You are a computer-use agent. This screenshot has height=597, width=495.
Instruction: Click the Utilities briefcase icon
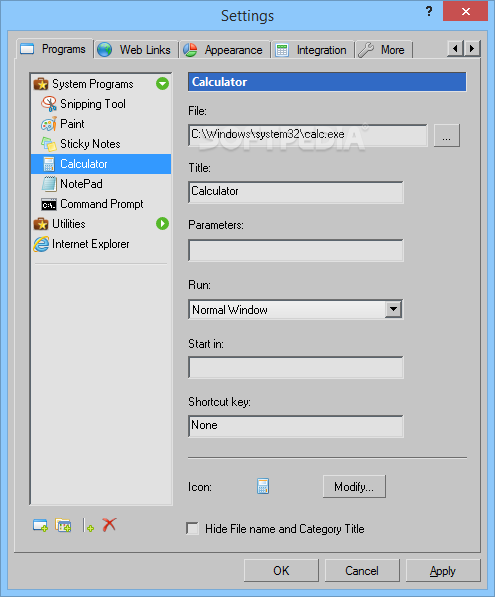tap(41, 224)
